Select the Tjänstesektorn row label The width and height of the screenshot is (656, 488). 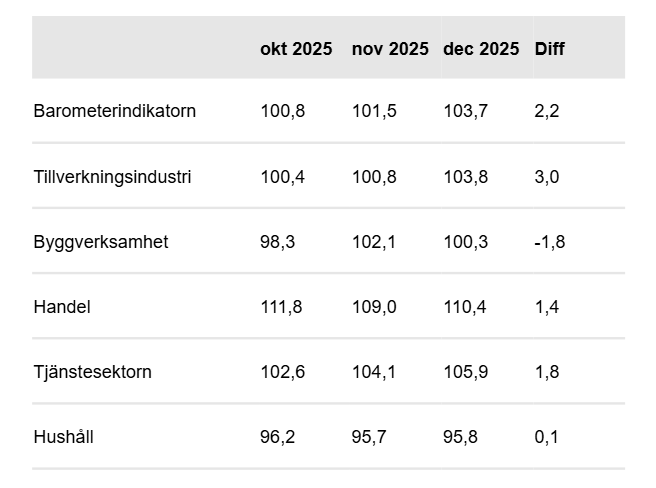[x=93, y=372]
